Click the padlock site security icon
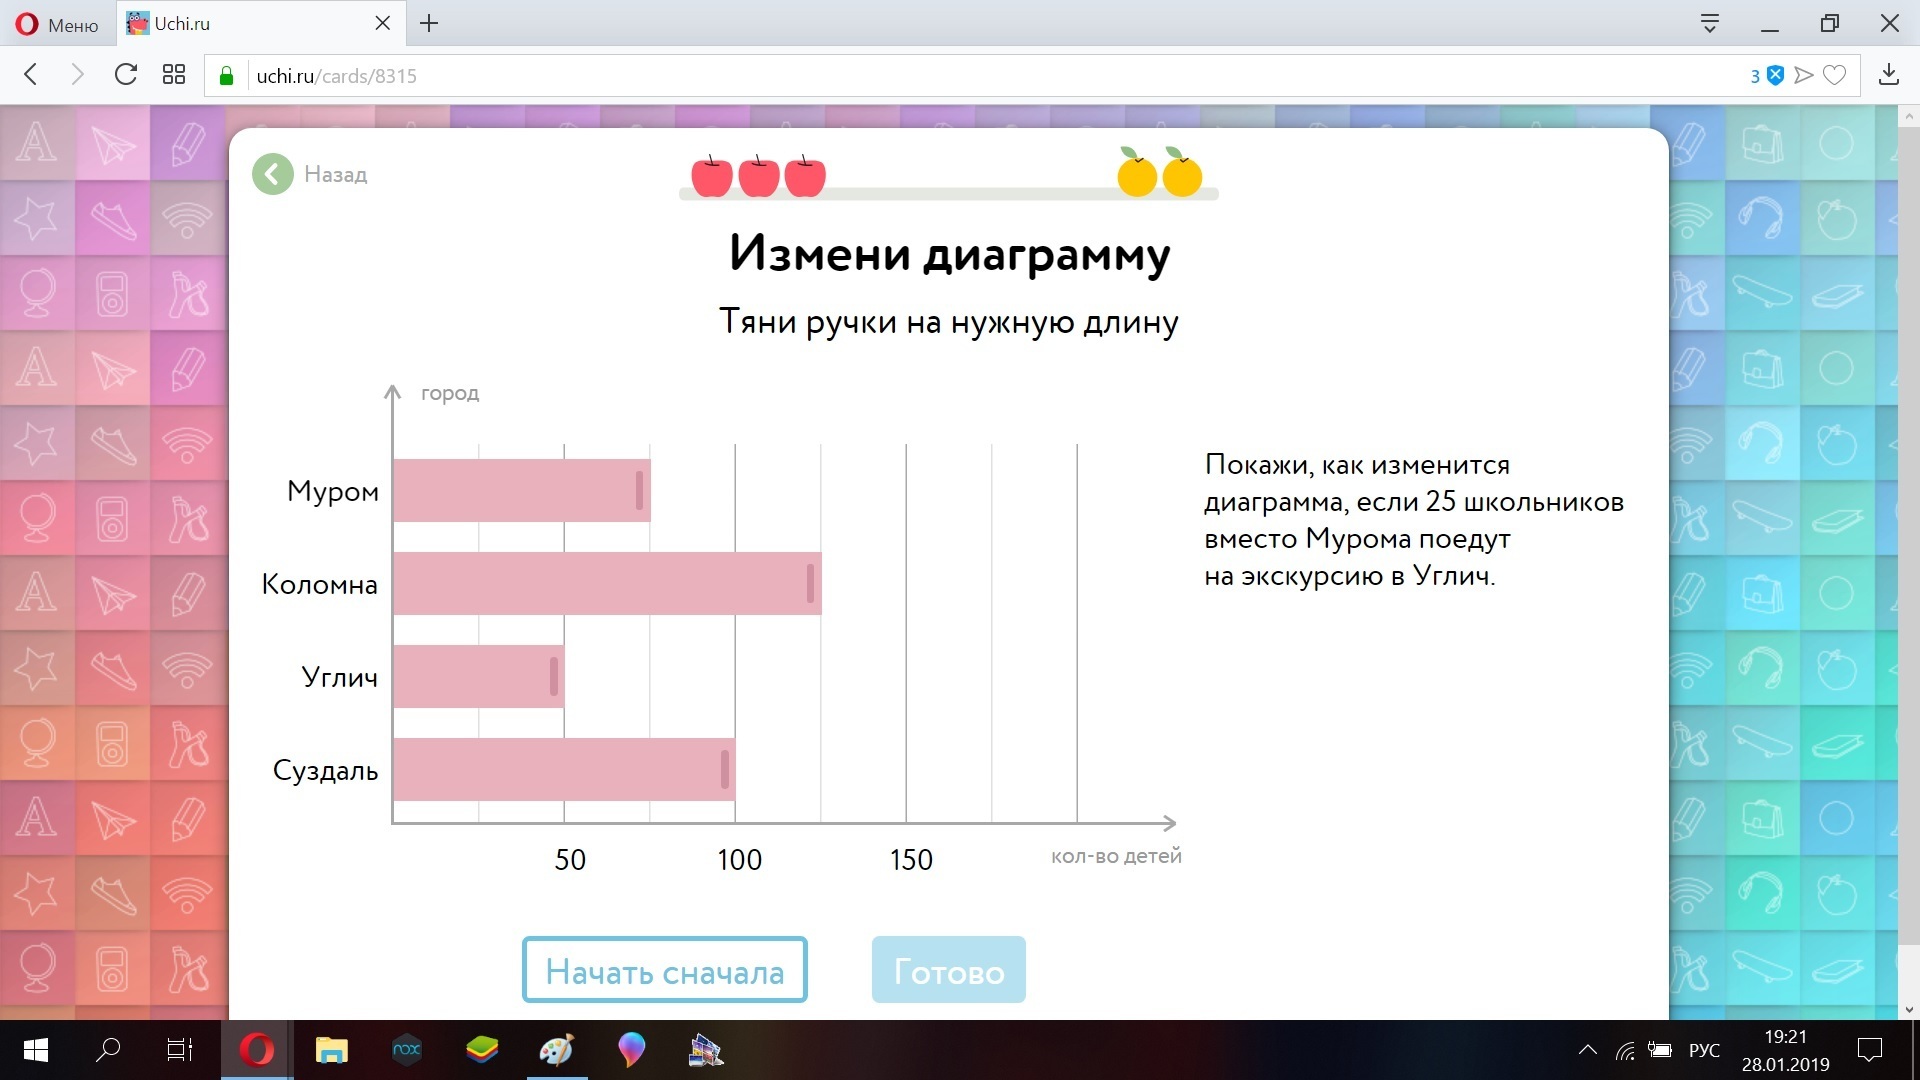This screenshot has width=1920, height=1080. pyautogui.click(x=226, y=76)
